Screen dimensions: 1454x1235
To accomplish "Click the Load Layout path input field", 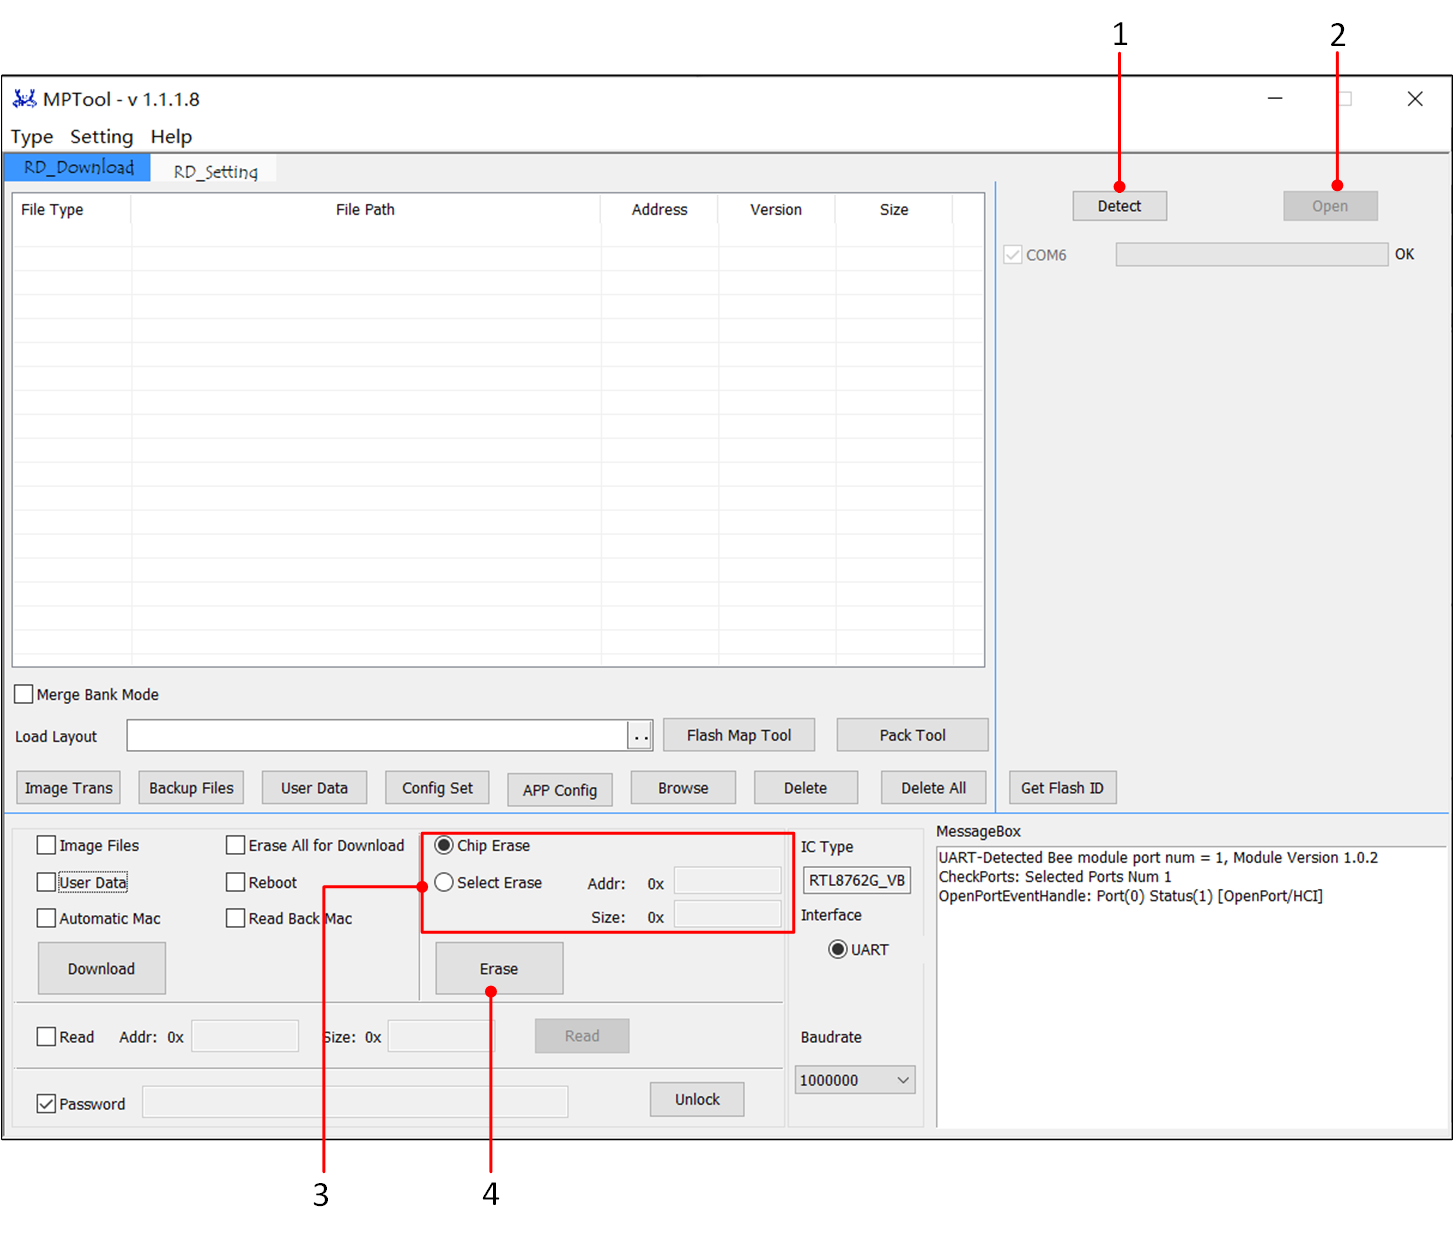I will (377, 736).
